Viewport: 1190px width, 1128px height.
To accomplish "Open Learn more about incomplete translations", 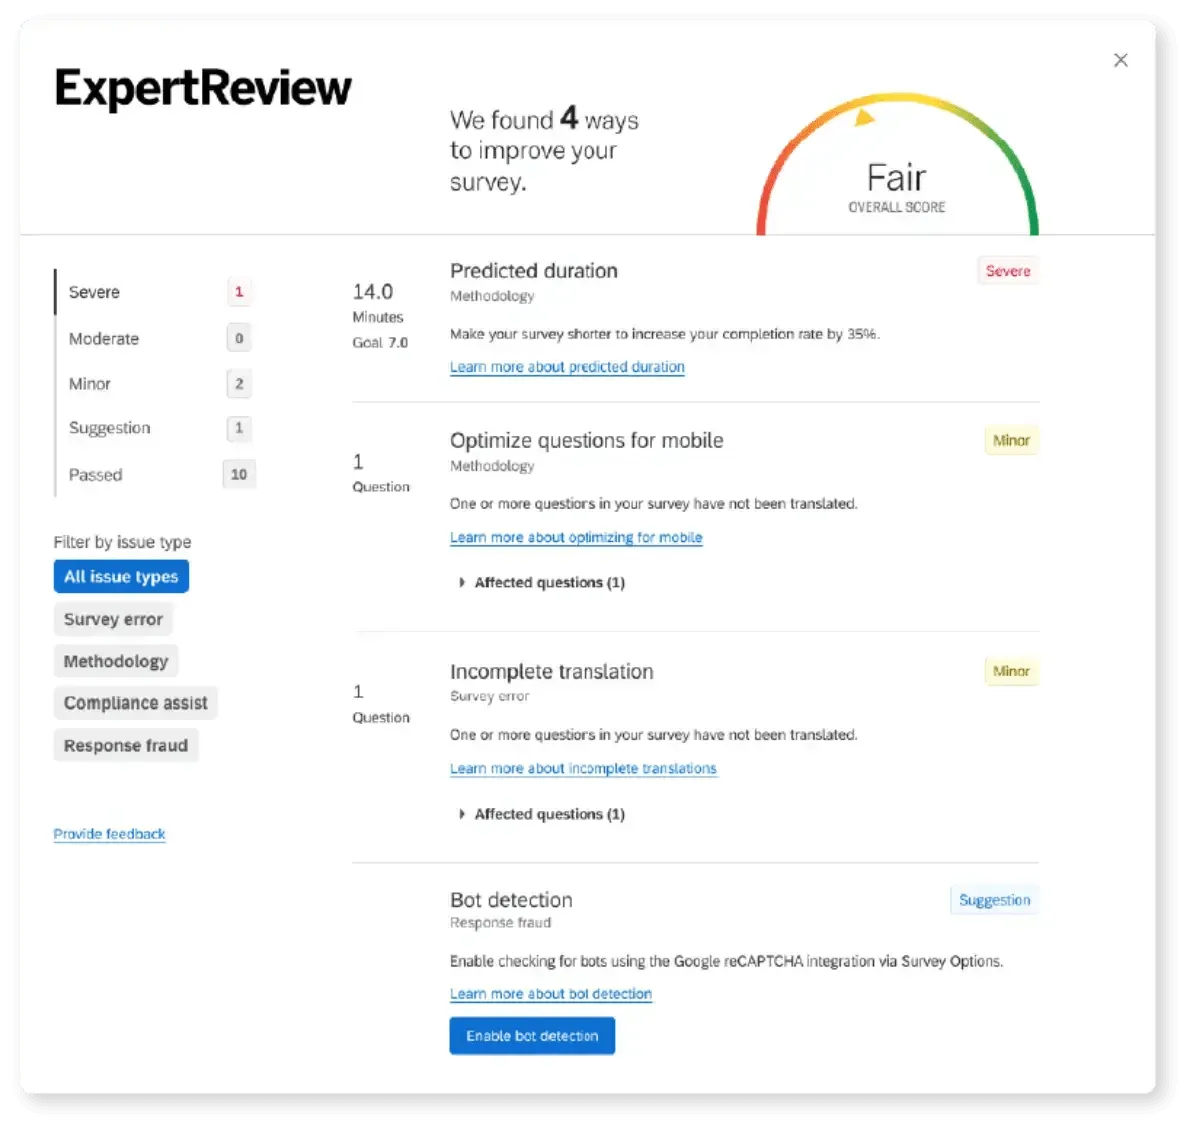I will [583, 768].
